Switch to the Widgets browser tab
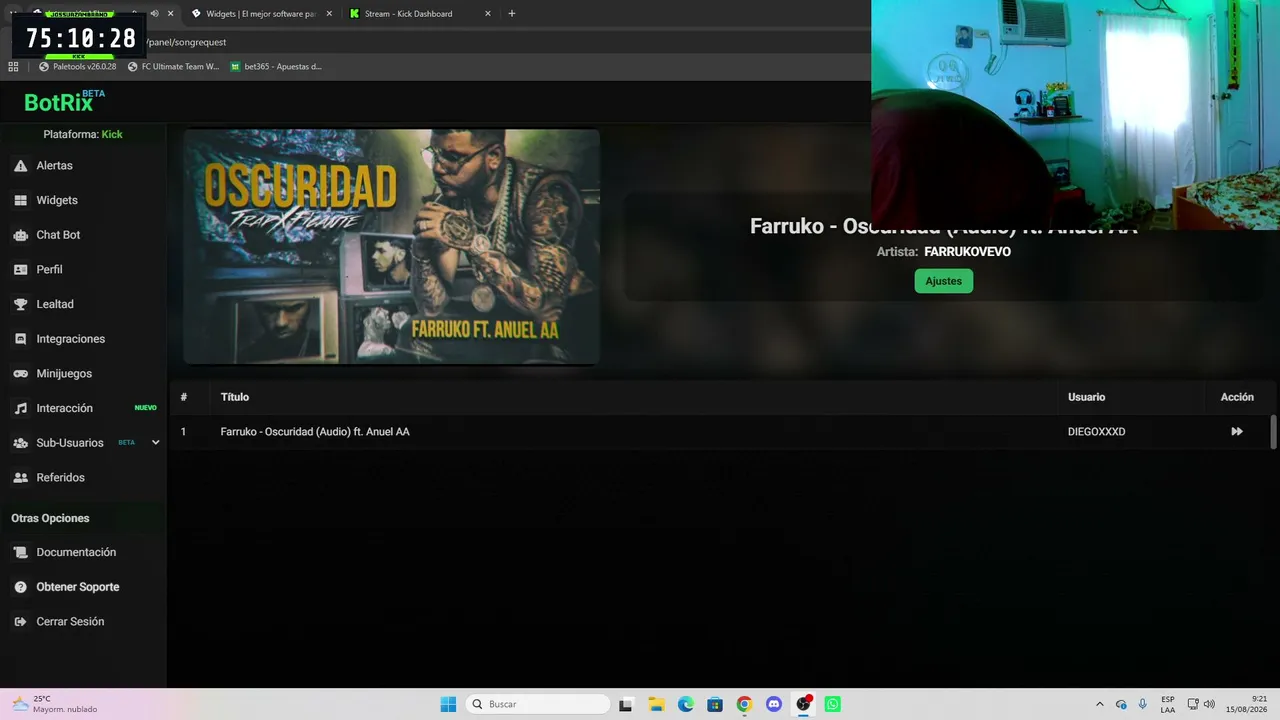The height and width of the screenshot is (720, 1280). point(262,14)
